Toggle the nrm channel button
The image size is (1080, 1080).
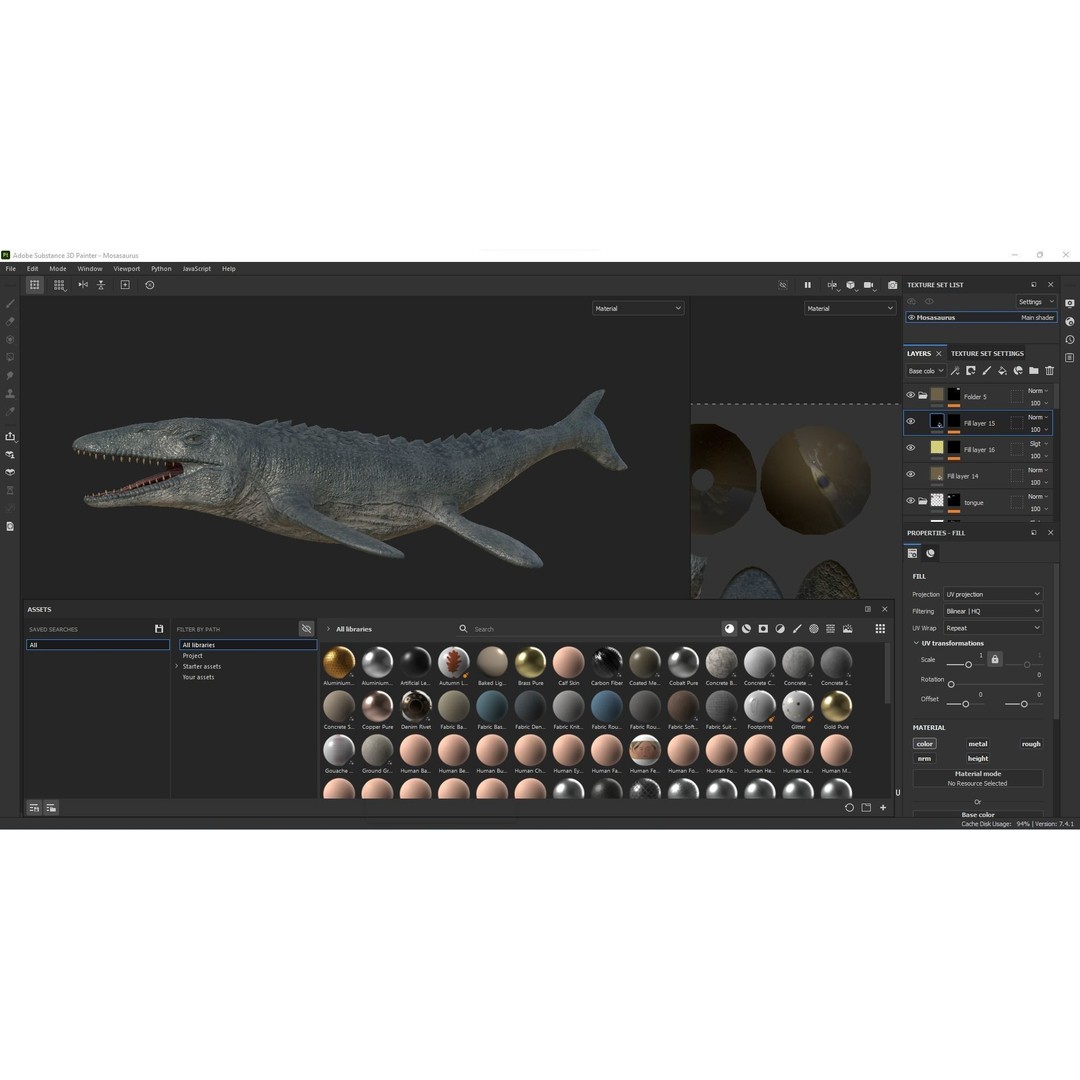[x=924, y=758]
